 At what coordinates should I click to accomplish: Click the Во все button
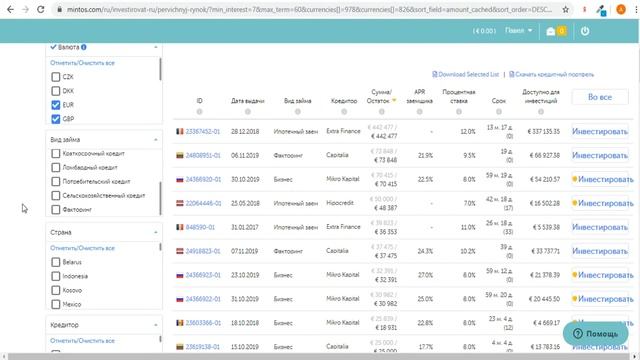pyautogui.click(x=600, y=97)
